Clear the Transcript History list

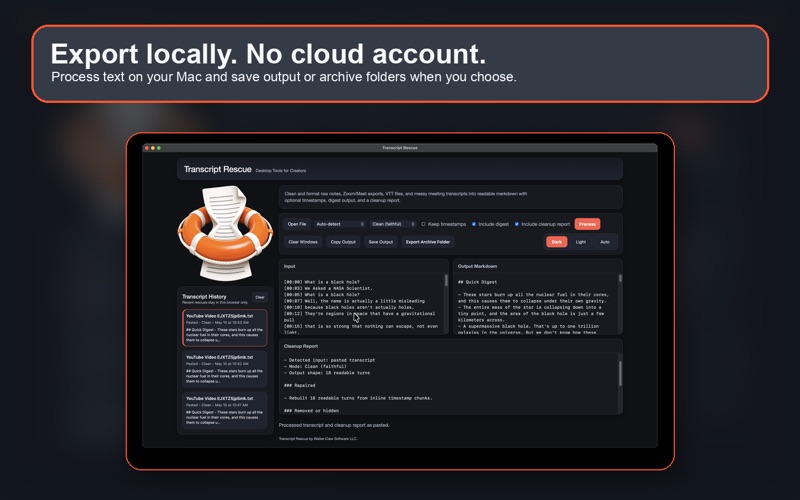pos(260,297)
